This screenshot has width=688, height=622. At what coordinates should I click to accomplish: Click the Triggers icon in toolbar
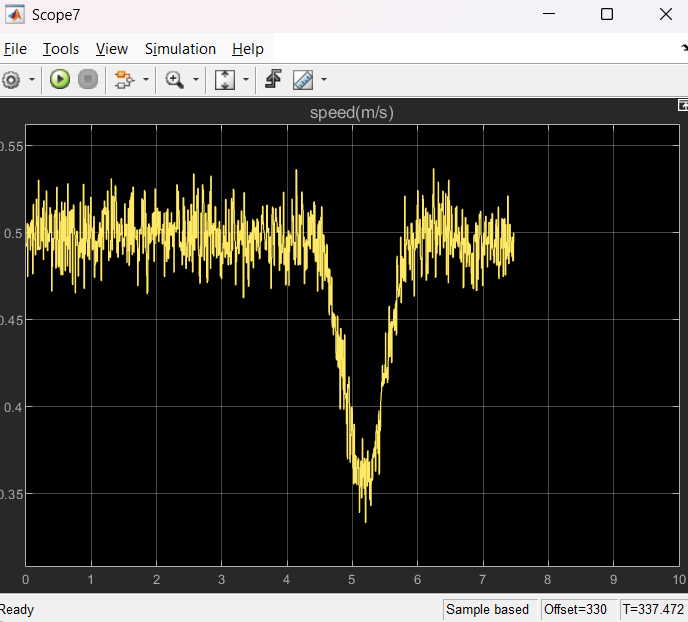coord(273,79)
